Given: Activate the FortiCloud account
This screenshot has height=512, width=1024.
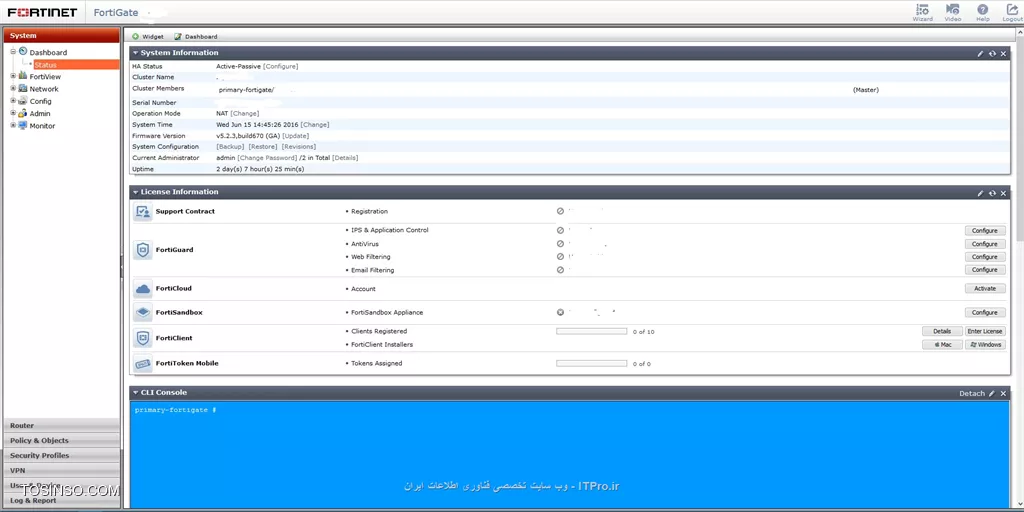Looking at the screenshot, I should pos(985,289).
